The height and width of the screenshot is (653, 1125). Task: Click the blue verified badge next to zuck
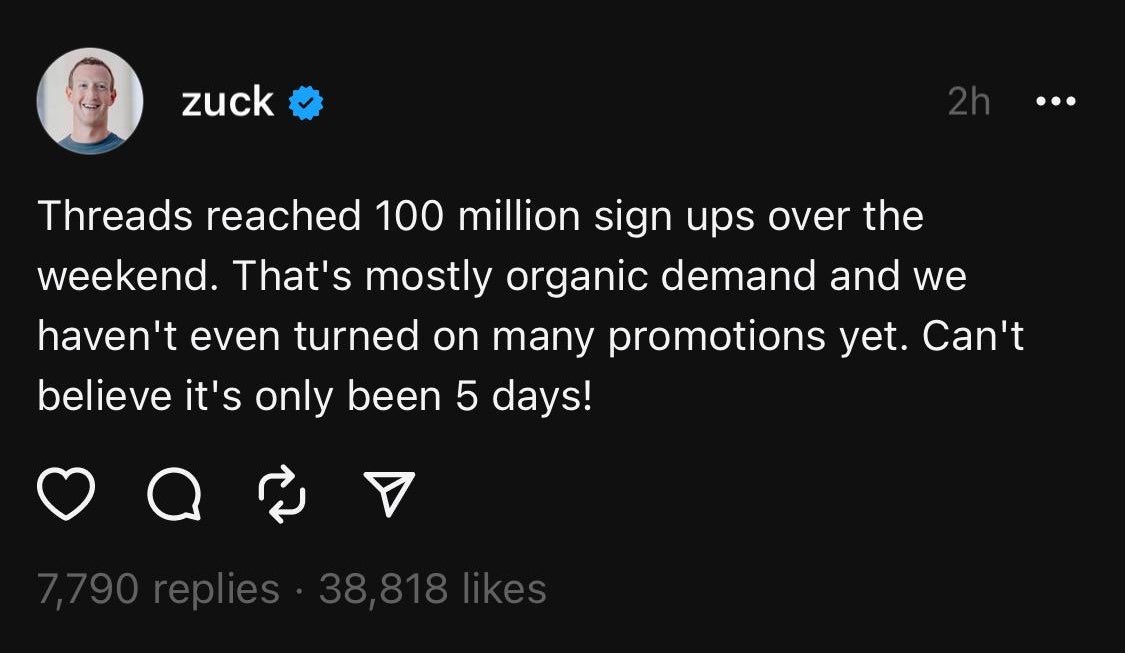306,103
